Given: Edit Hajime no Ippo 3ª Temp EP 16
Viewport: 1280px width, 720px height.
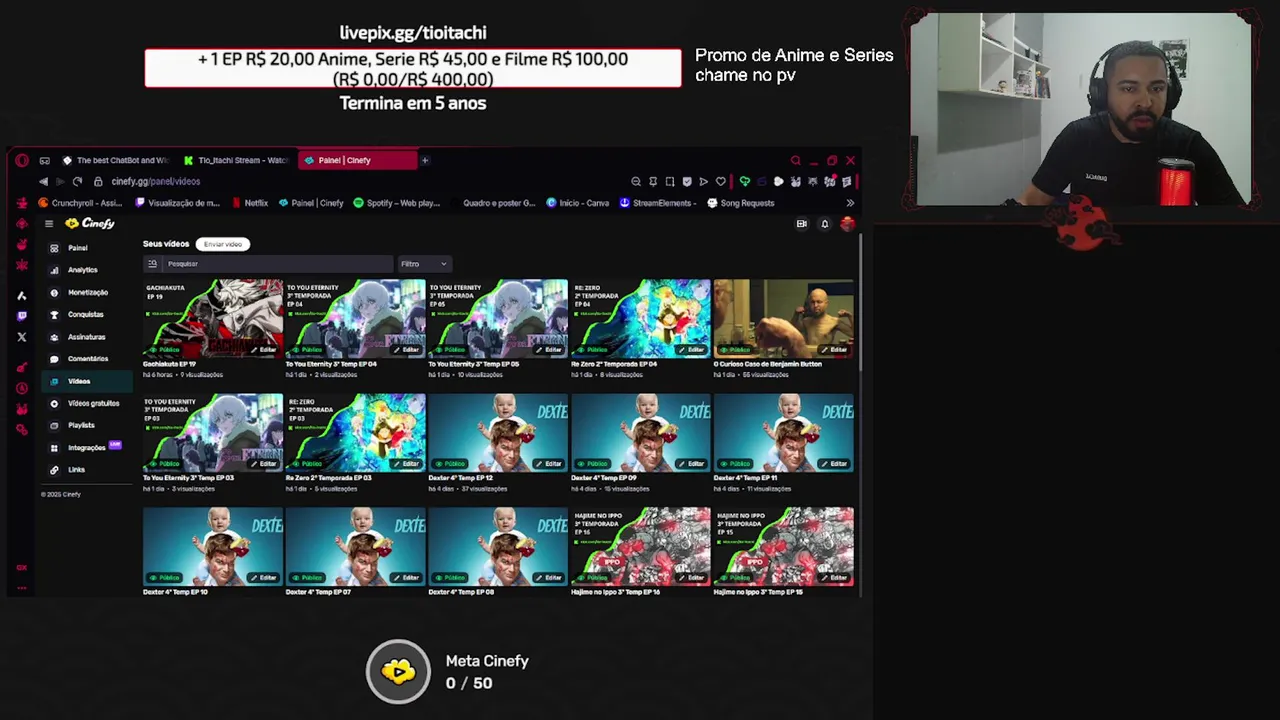Looking at the screenshot, I should tap(691, 578).
